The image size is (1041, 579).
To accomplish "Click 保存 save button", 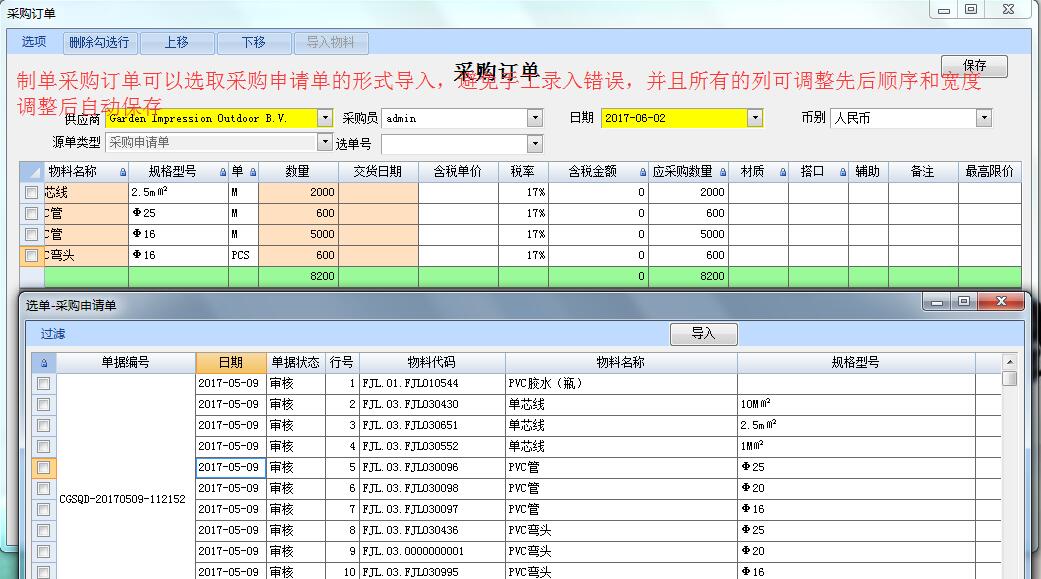I will [x=974, y=66].
